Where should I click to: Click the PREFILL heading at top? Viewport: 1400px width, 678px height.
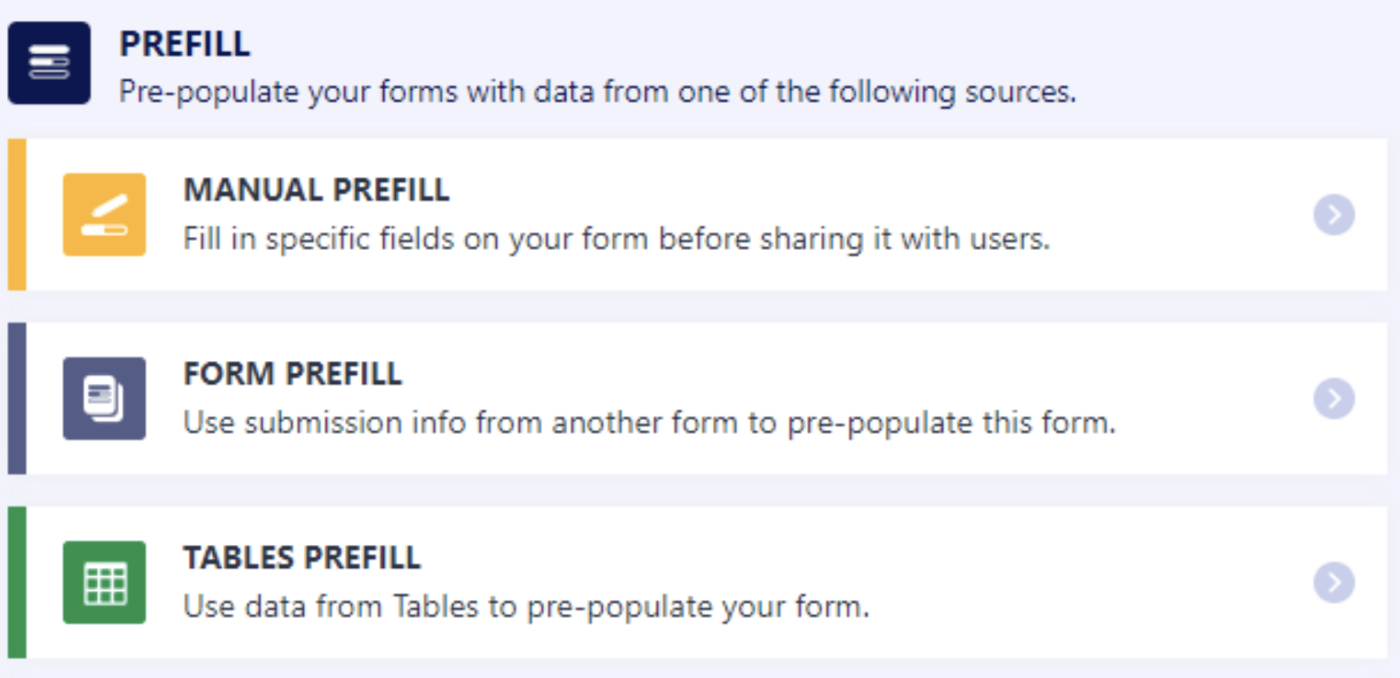185,44
